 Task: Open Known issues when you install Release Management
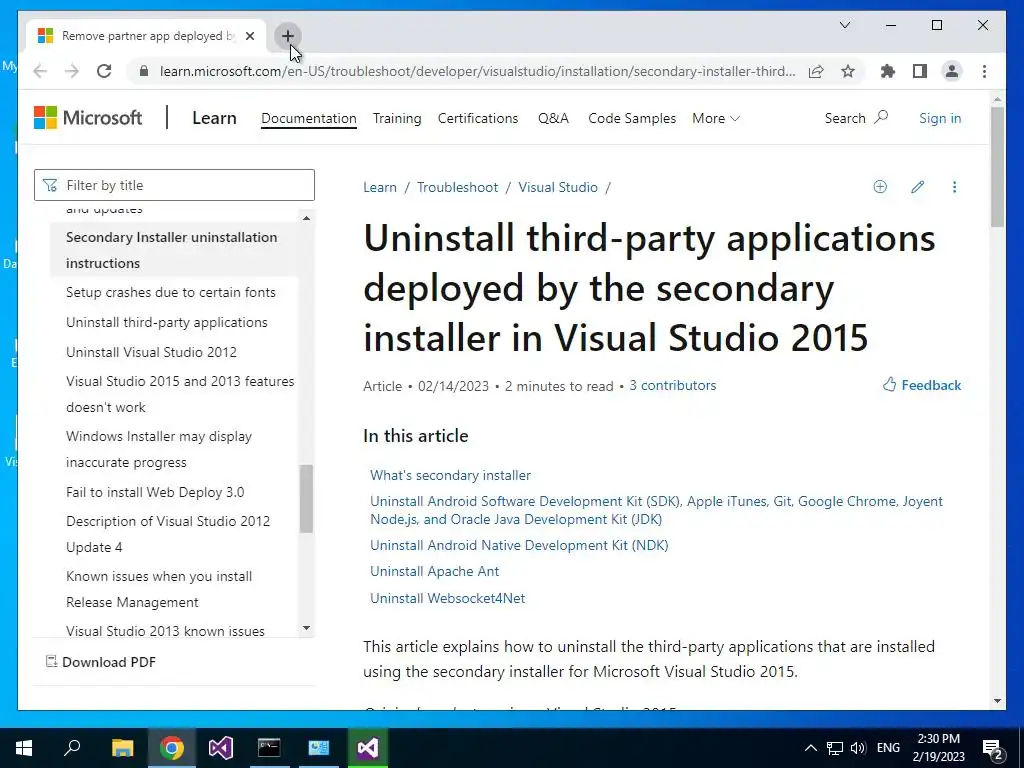[x=159, y=589]
